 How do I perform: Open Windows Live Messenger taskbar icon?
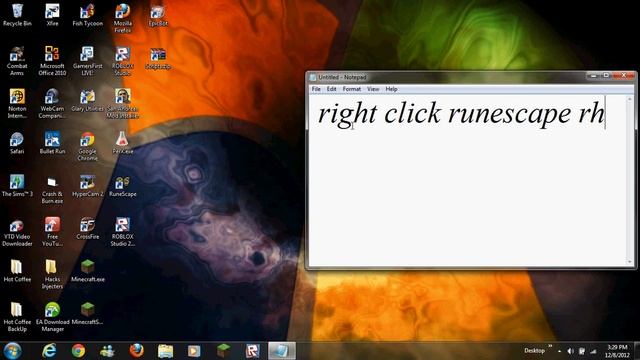[107, 351]
